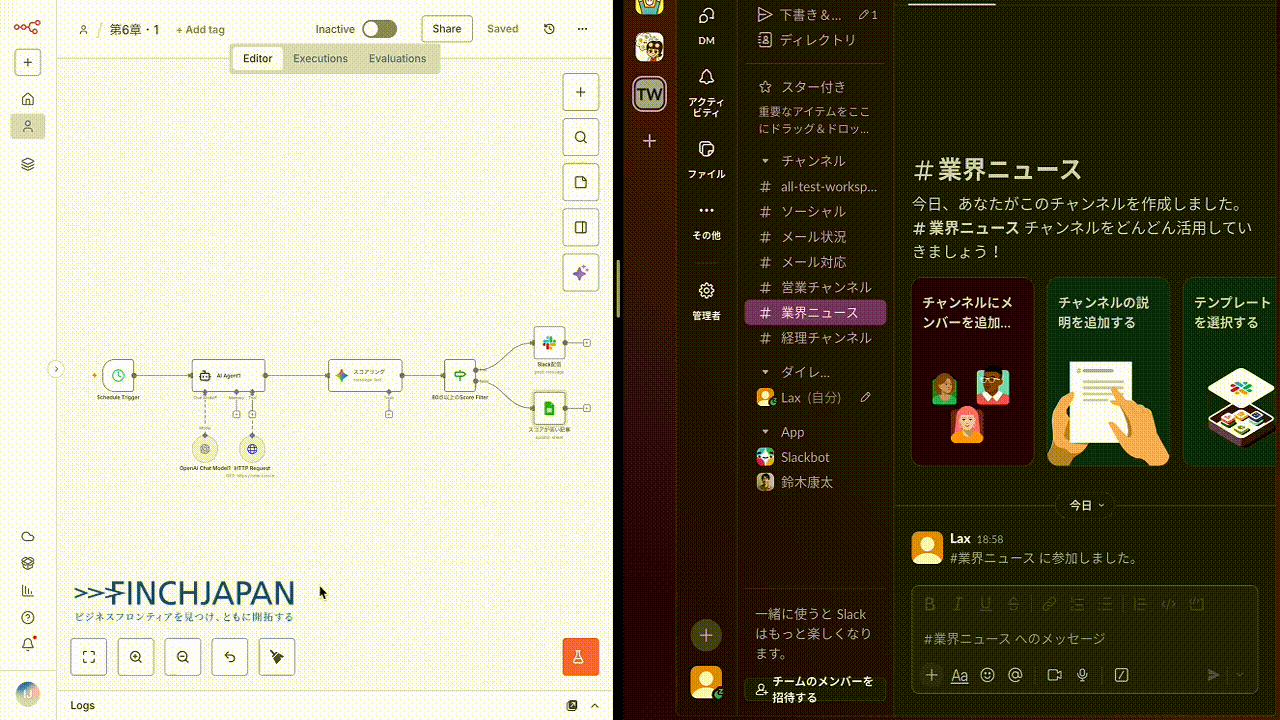Click the workflow history clock icon
1280x720 pixels.
point(549,29)
